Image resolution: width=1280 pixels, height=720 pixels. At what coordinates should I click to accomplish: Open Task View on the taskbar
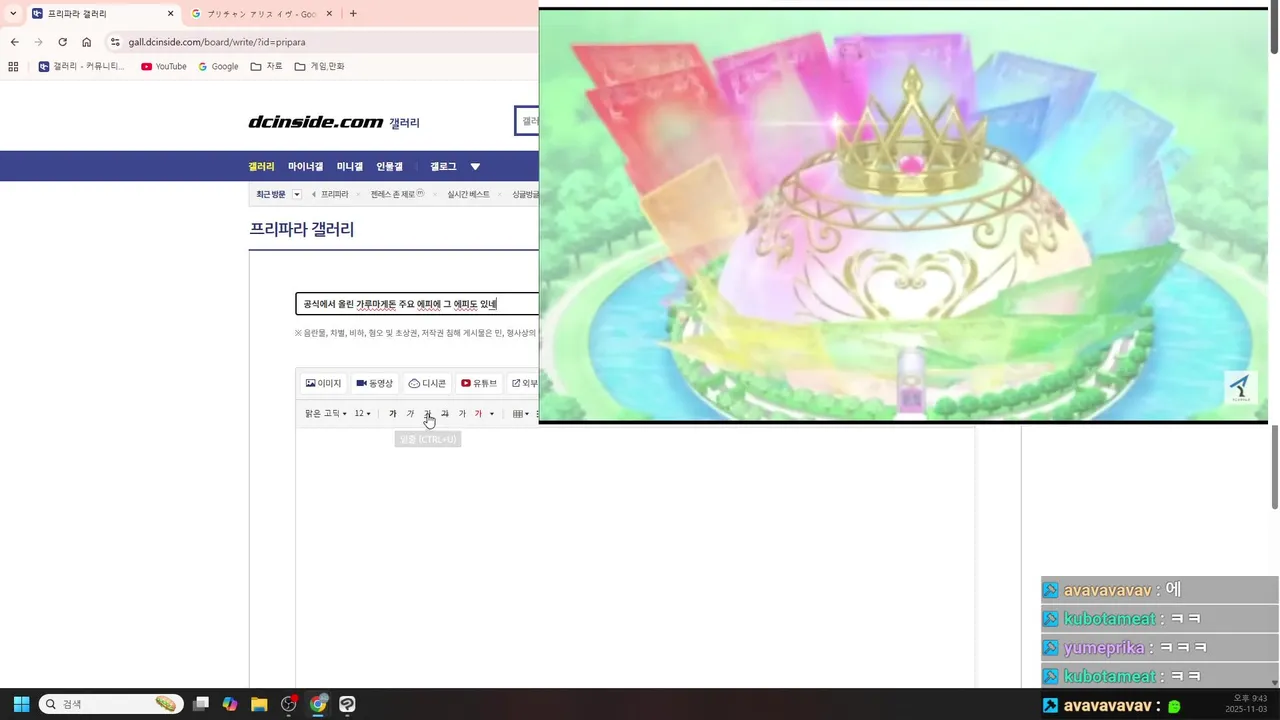pos(201,704)
